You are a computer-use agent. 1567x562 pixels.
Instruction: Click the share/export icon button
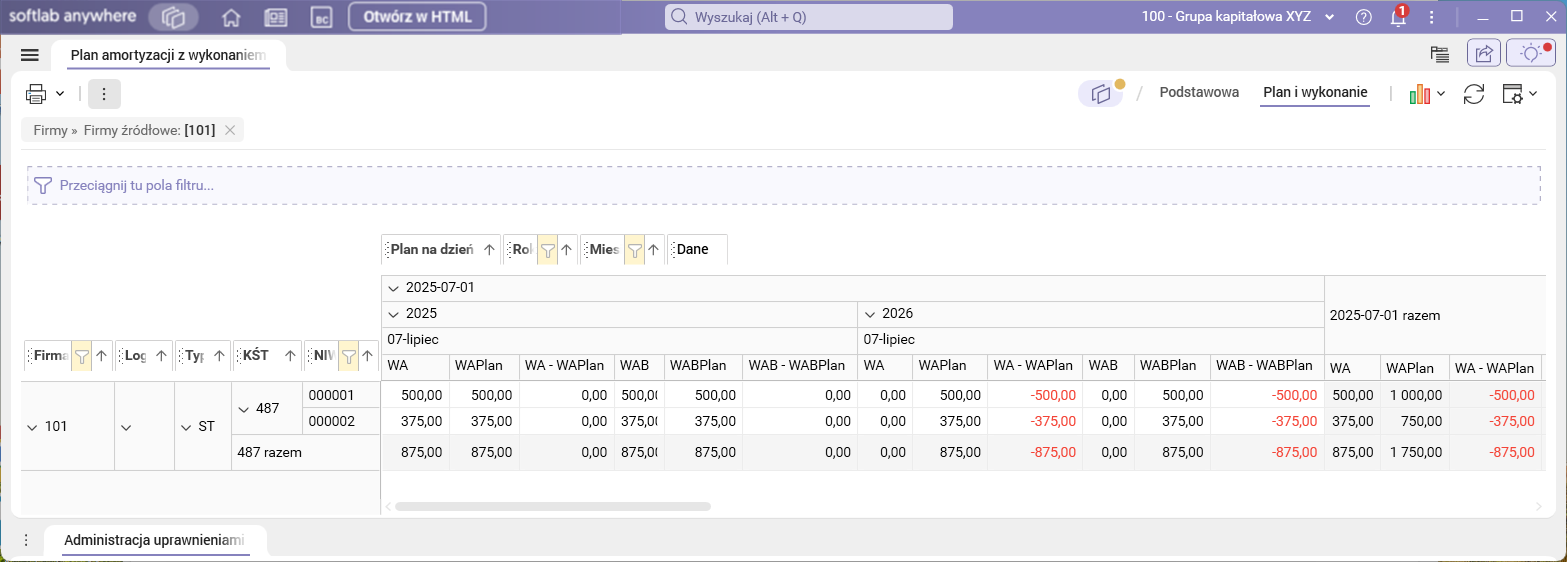pyautogui.click(x=1485, y=55)
